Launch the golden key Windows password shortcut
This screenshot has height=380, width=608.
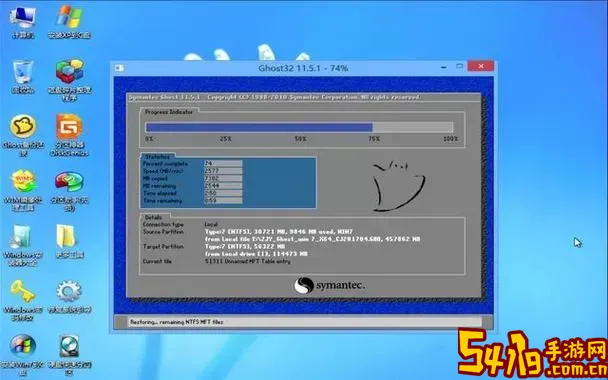click(23, 300)
